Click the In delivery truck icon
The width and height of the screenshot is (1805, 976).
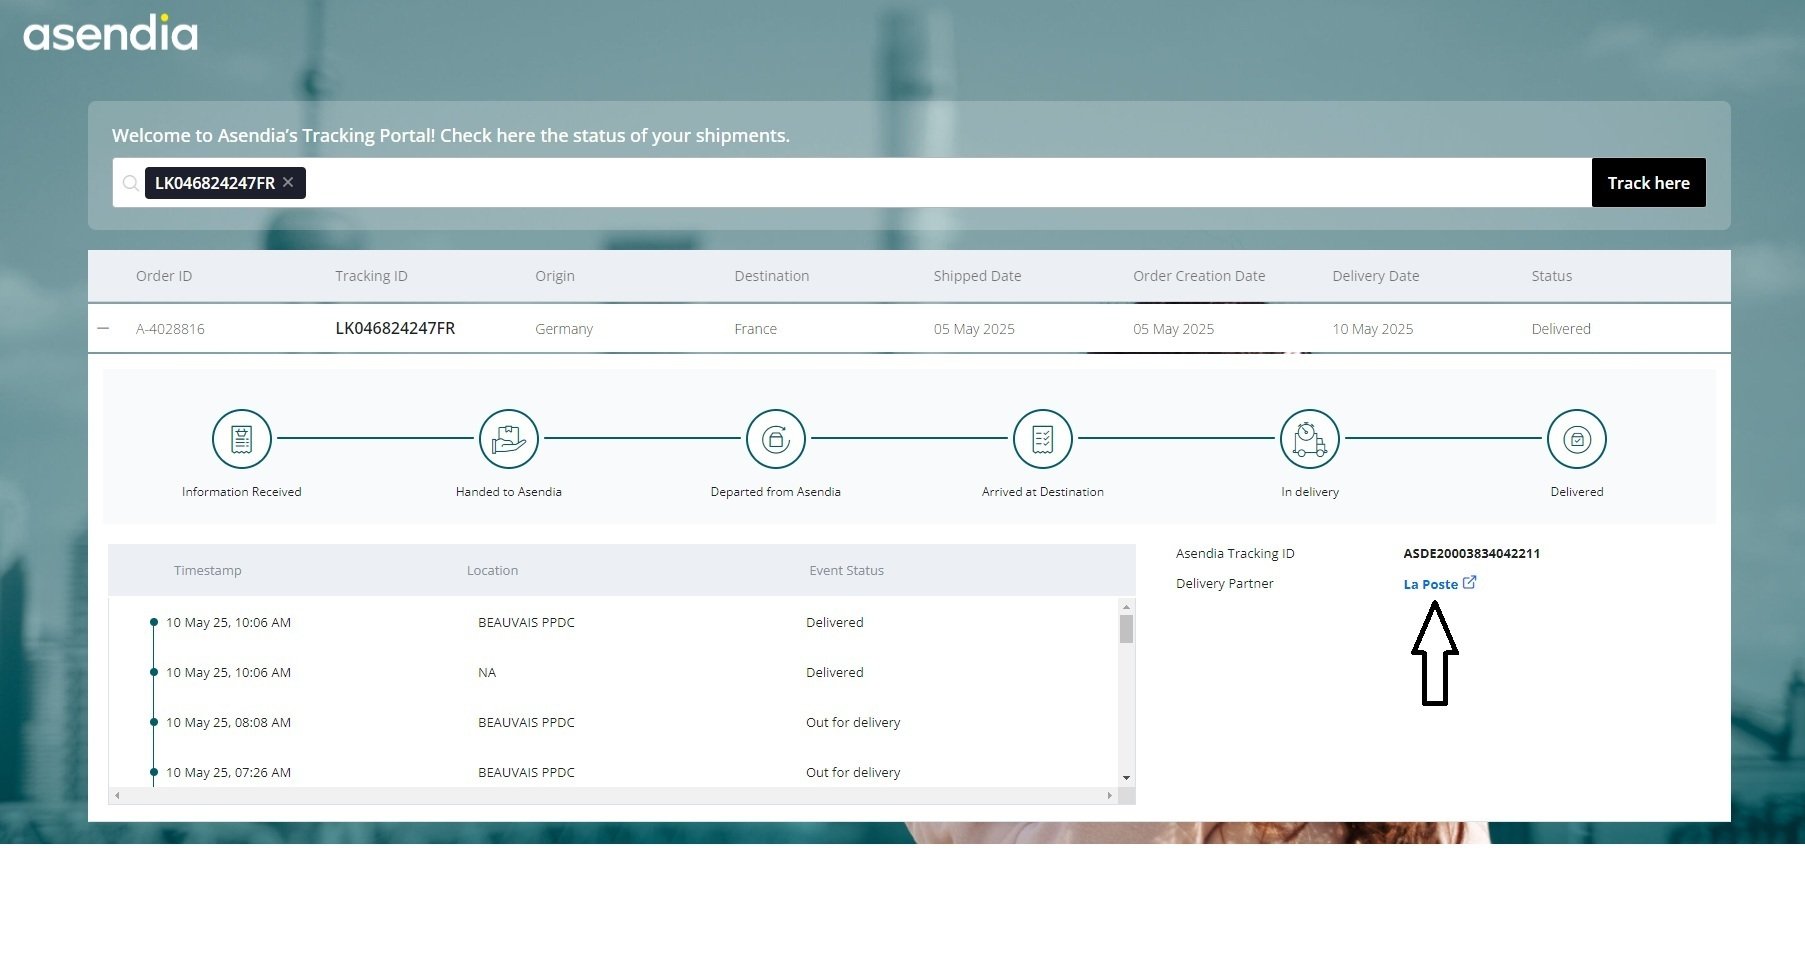1309,439
